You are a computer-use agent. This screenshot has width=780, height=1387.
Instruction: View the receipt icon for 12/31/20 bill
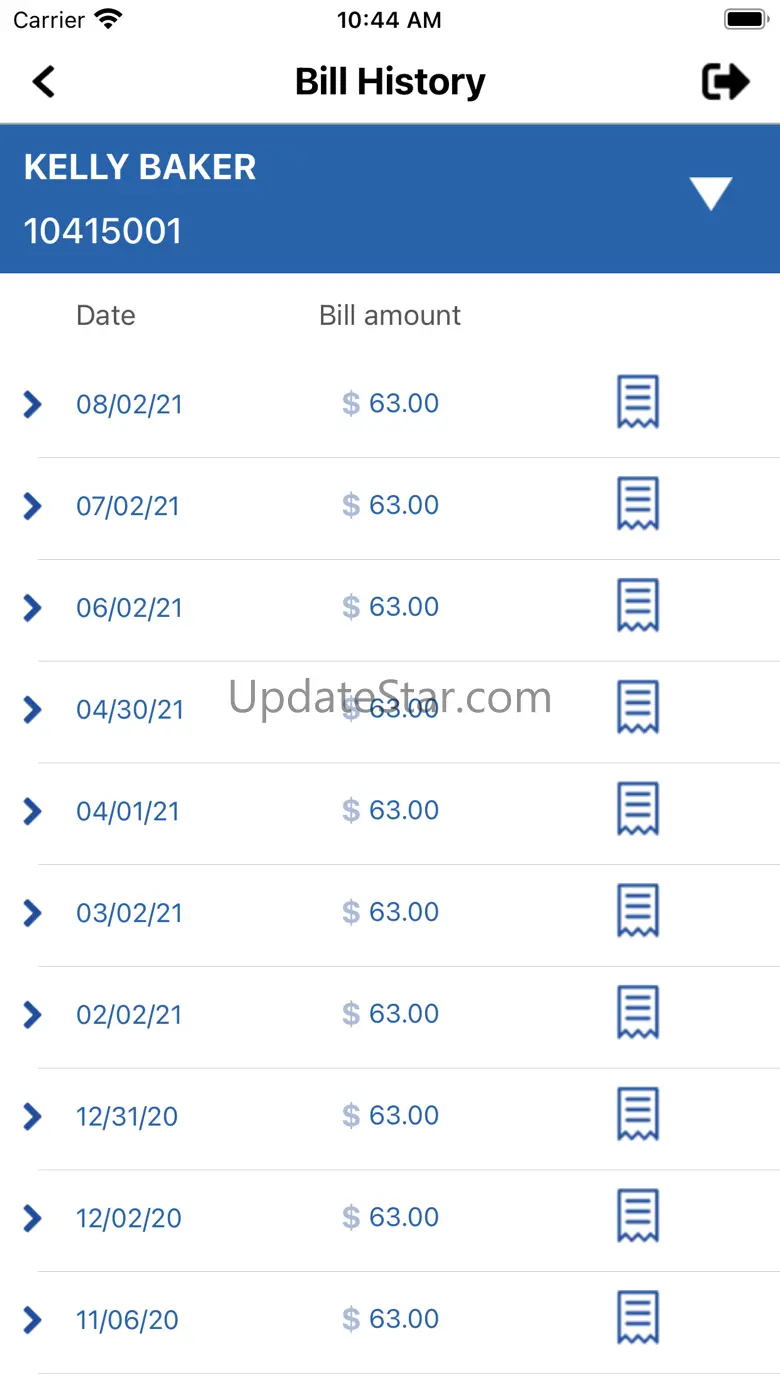click(x=638, y=1115)
